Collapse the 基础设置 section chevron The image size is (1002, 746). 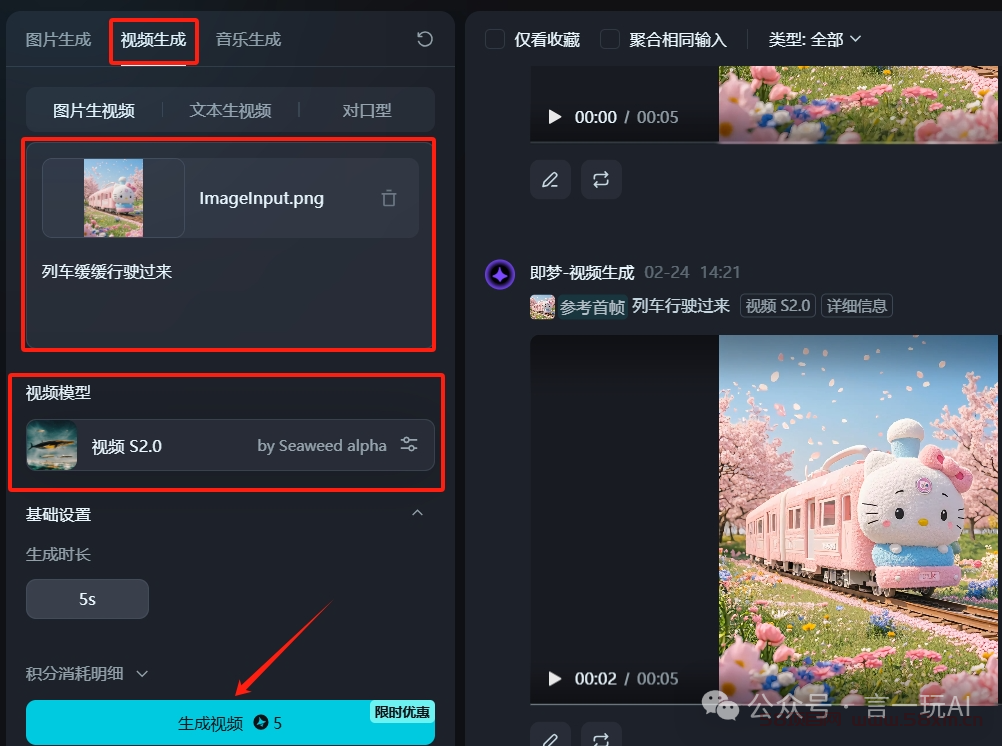point(417,513)
